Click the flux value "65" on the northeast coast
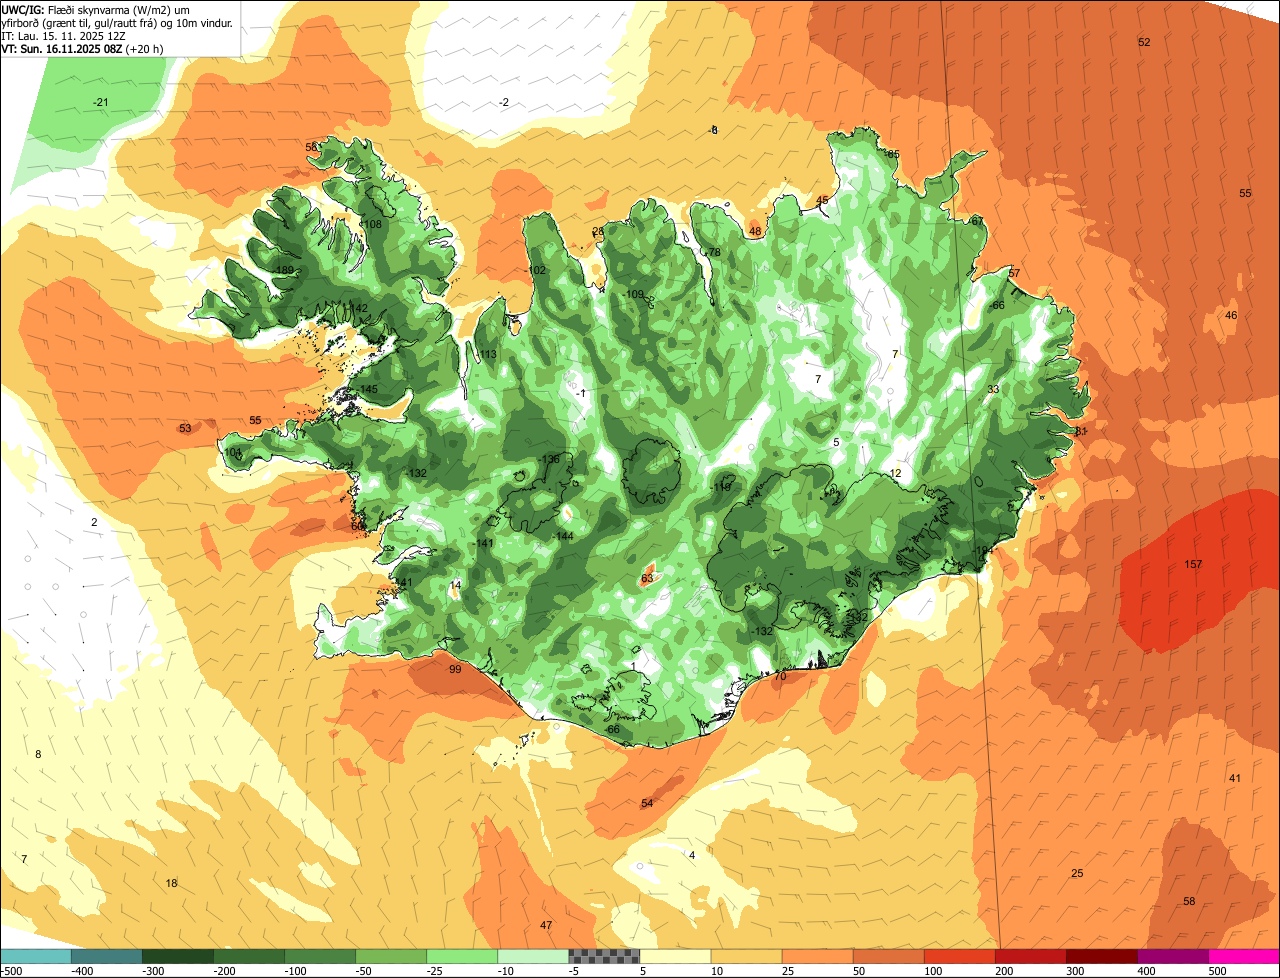This screenshot has height=978, width=1280. click(893, 155)
